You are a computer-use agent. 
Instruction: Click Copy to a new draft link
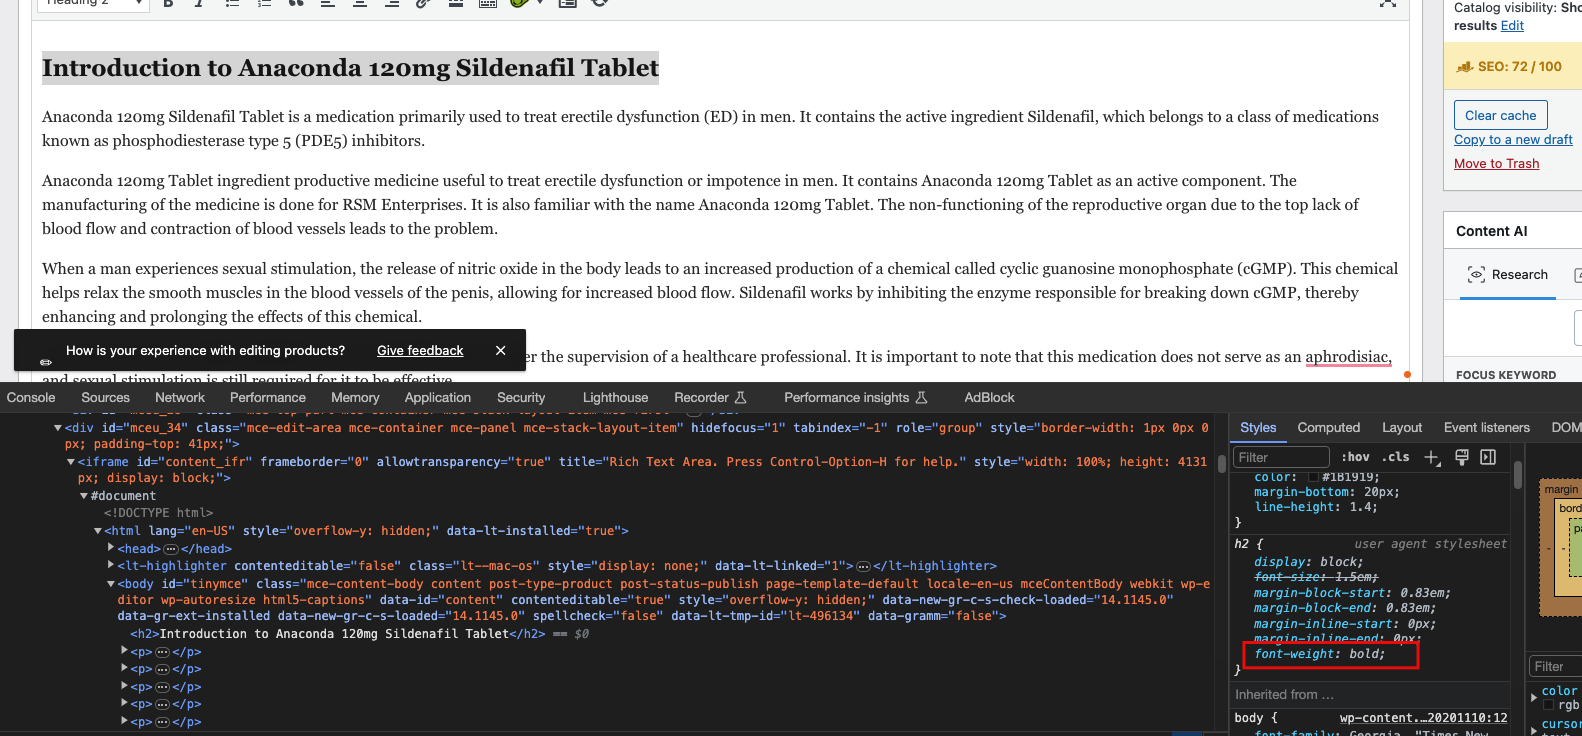coord(1513,139)
